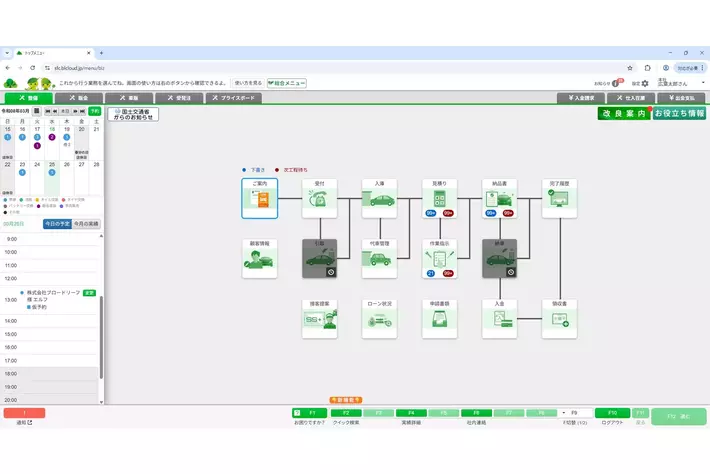Open the ローン状況 loan status icon
Viewport: 710px width, 474px height.
[380, 319]
